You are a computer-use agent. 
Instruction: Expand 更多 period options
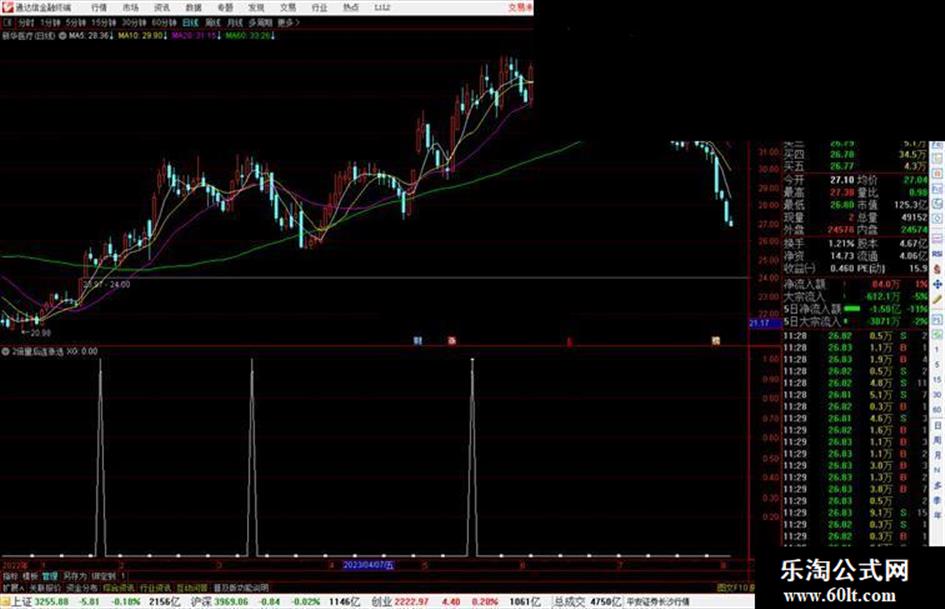pyautogui.click(x=287, y=22)
